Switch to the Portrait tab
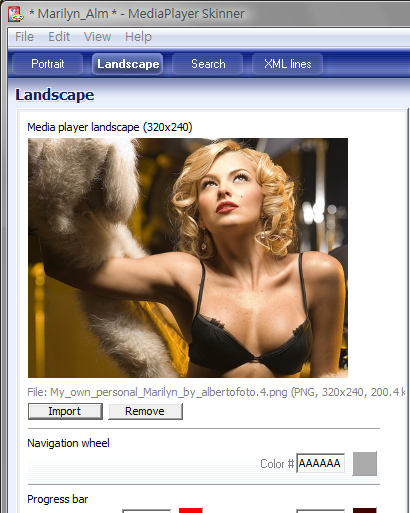 tap(48, 64)
